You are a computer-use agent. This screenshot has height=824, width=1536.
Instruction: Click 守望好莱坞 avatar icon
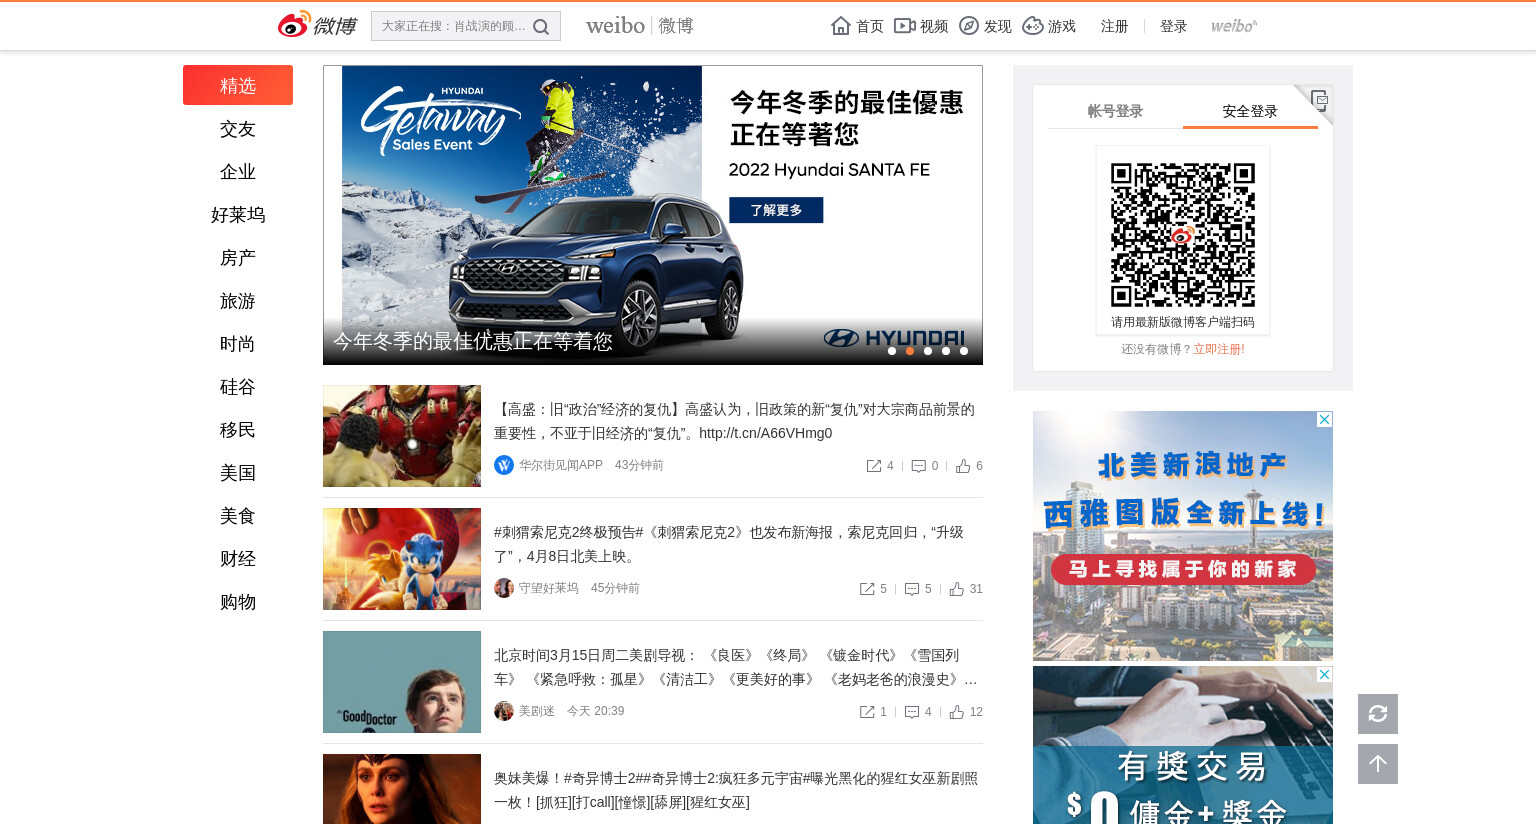tap(504, 588)
